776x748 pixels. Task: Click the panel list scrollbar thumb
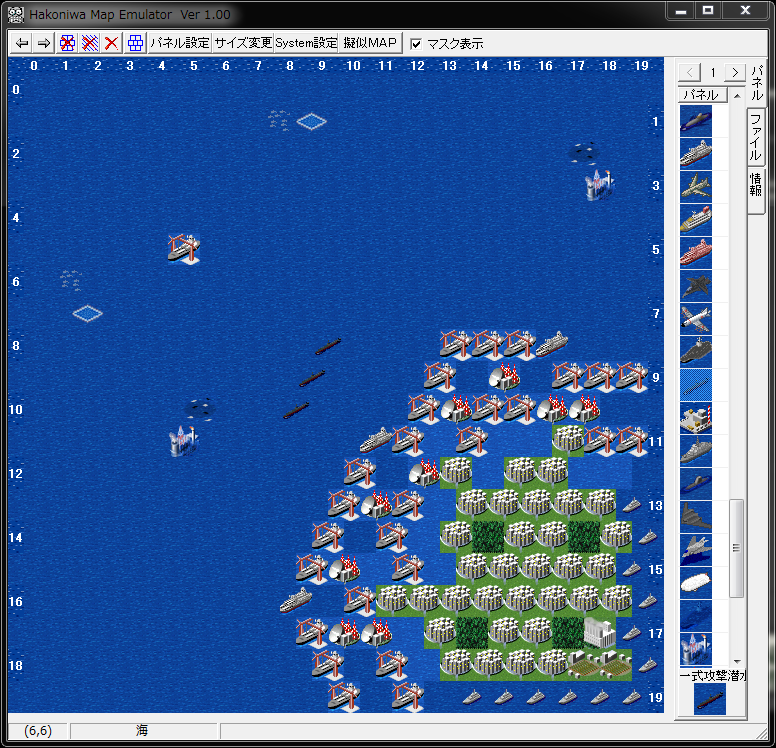coord(736,548)
